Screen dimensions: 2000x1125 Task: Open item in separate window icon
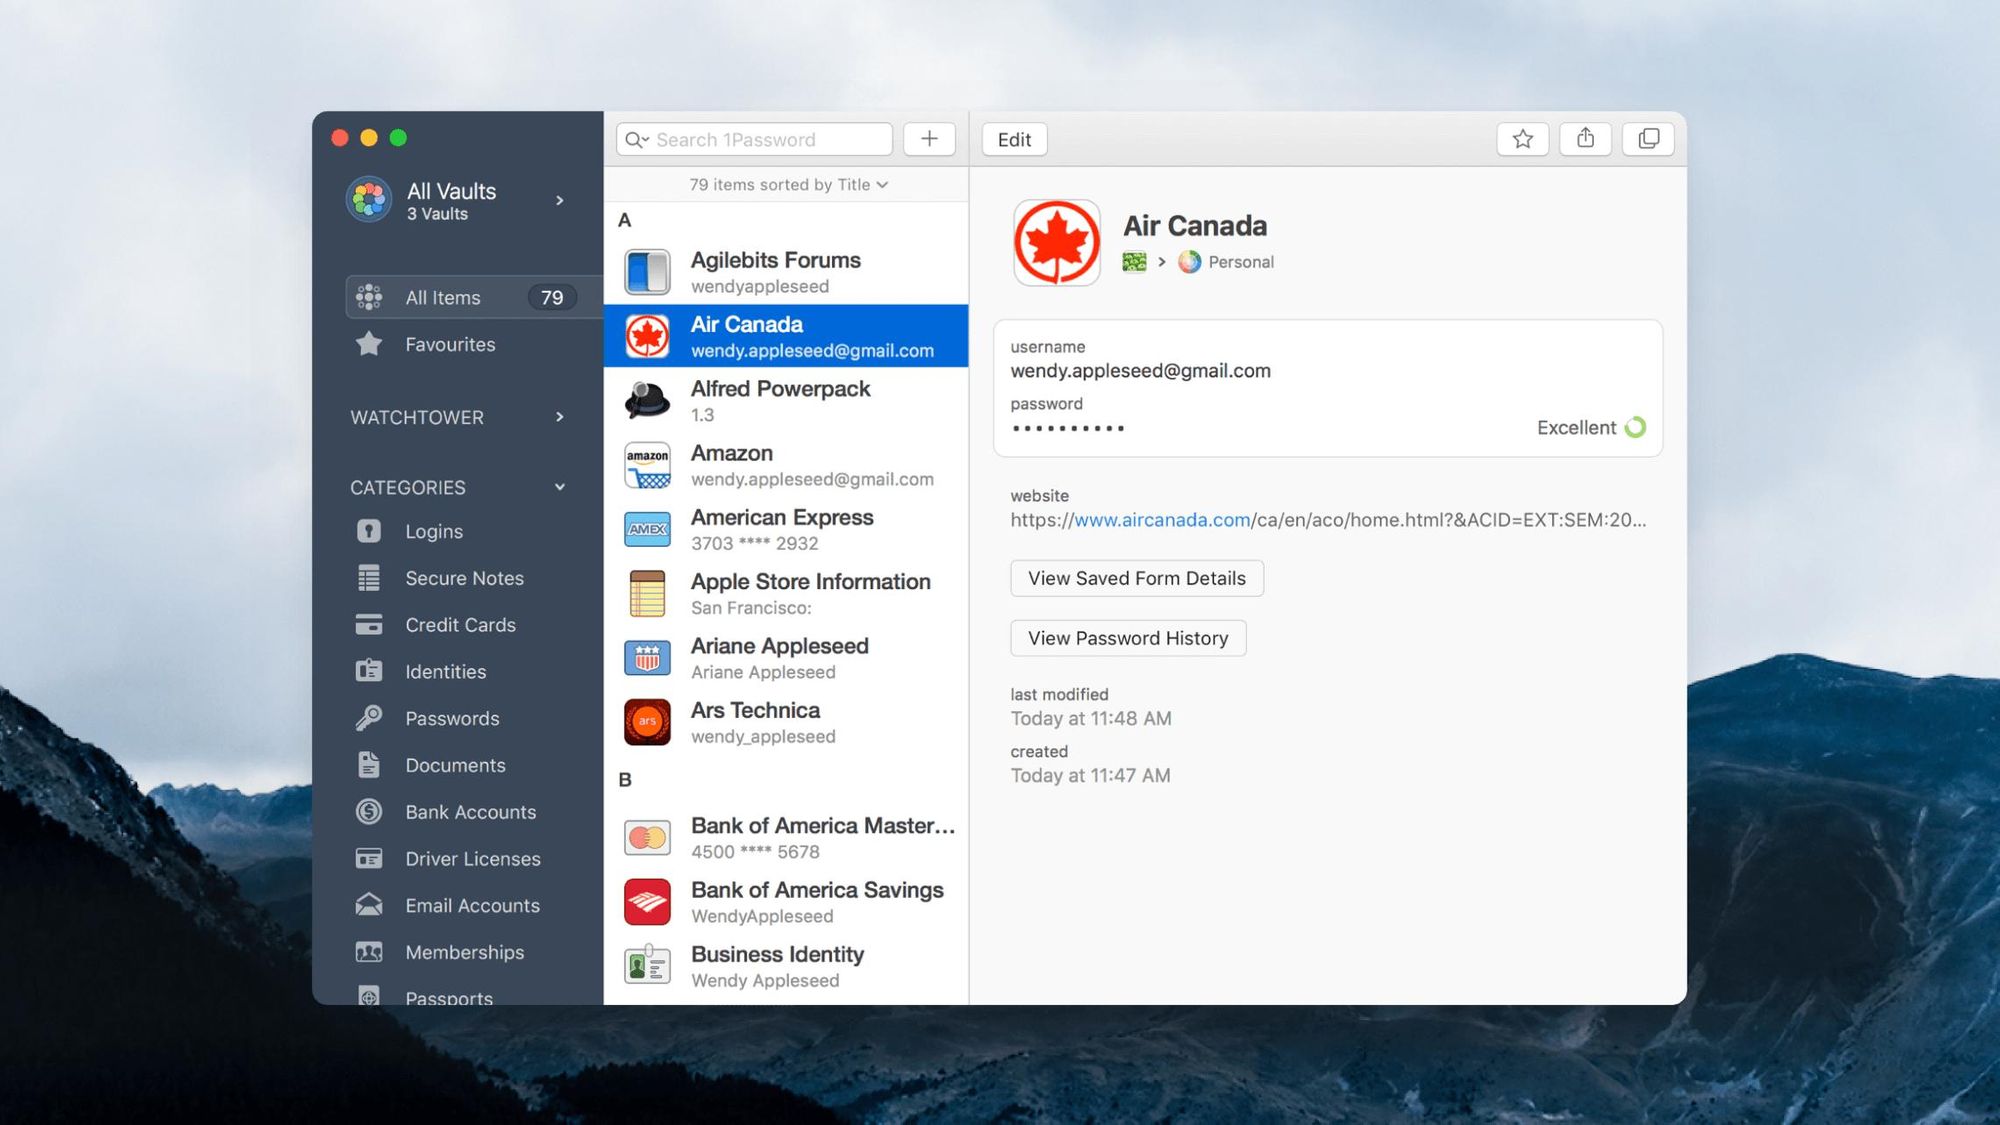click(1648, 139)
